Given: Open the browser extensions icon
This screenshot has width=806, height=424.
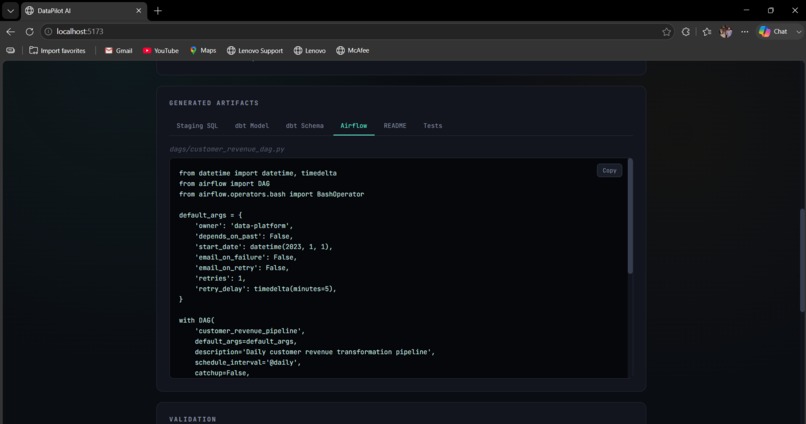Looking at the screenshot, I should pyautogui.click(x=686, y=32).
